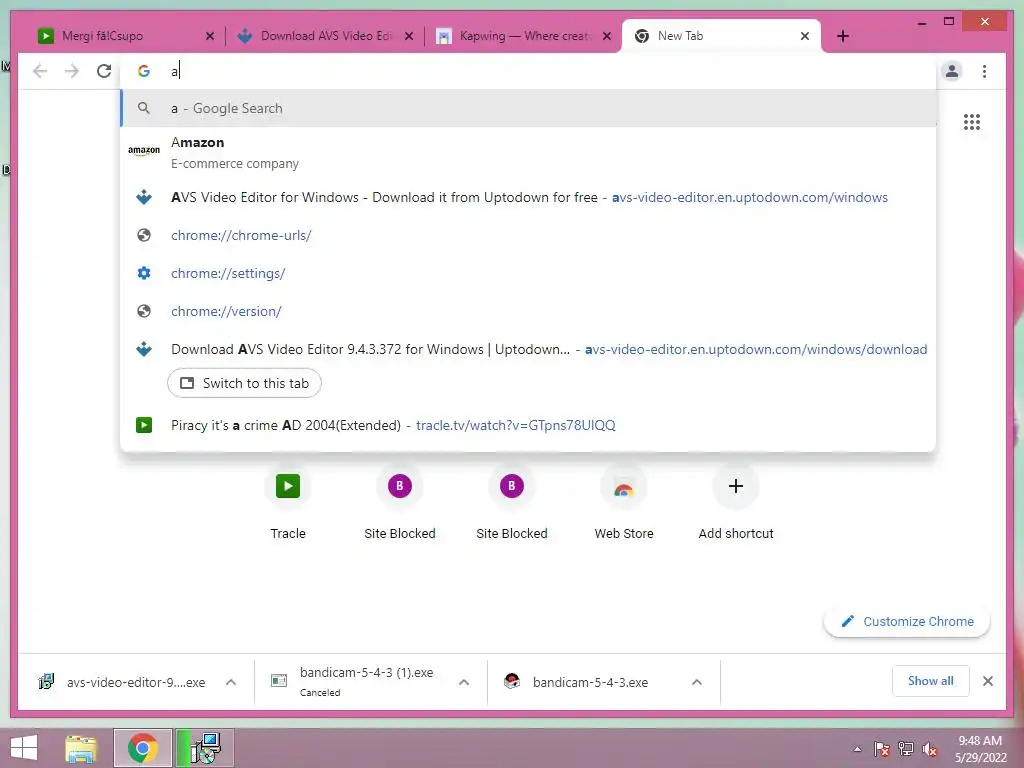
Task: Select Download AVS Video Editor 9.4.3.372 suggestion
Action: [x=528, y=349]
